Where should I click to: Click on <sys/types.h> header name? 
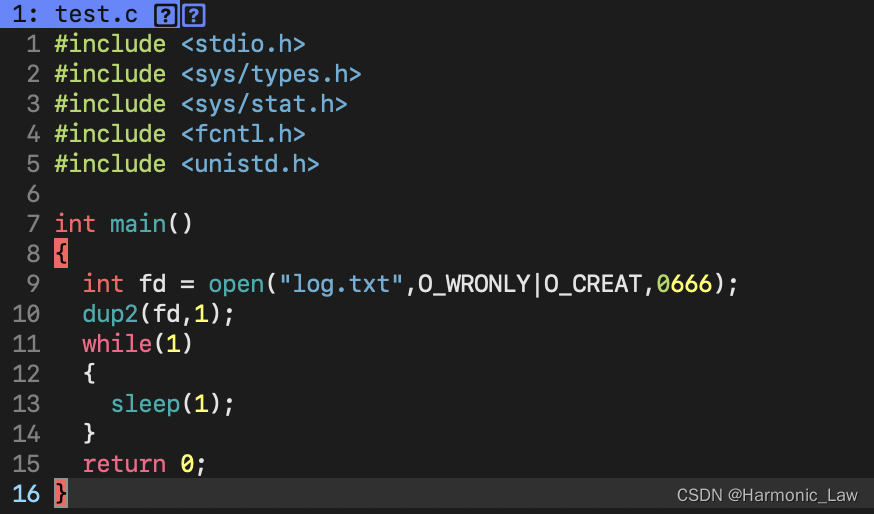click(x=271, y=74)
